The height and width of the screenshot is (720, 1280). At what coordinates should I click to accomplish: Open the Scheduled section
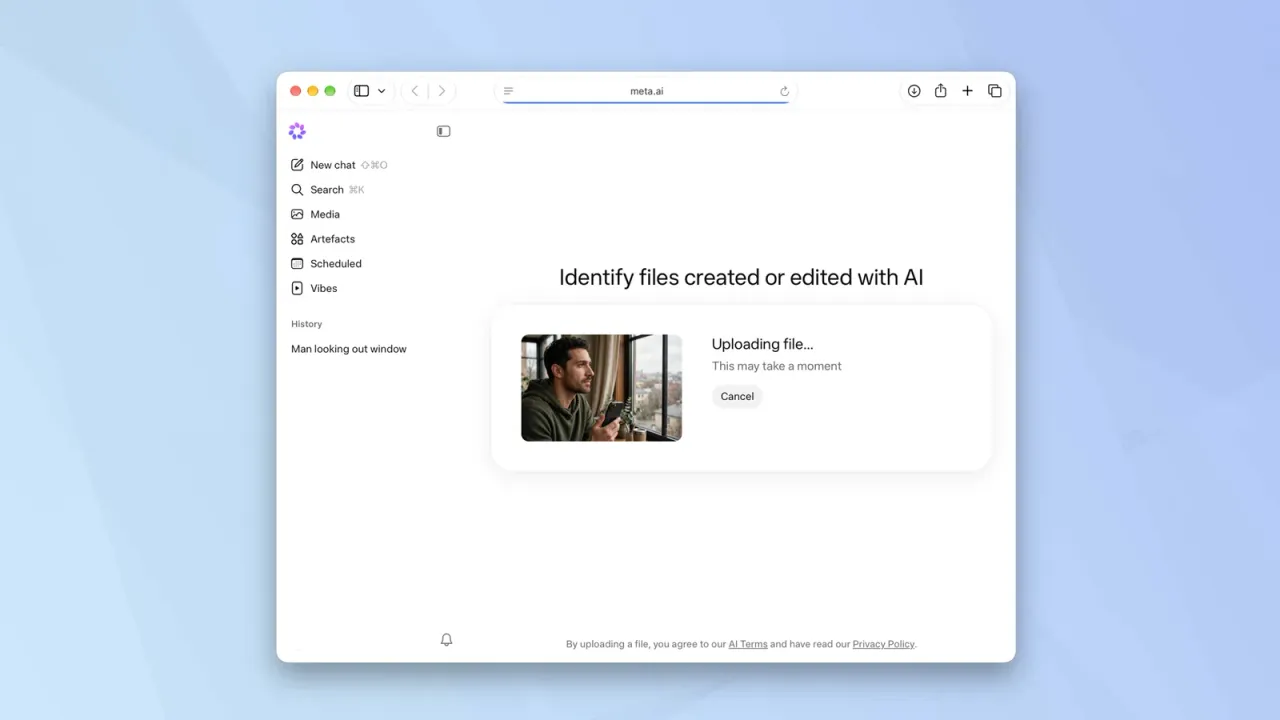click(x=326, y=264)
